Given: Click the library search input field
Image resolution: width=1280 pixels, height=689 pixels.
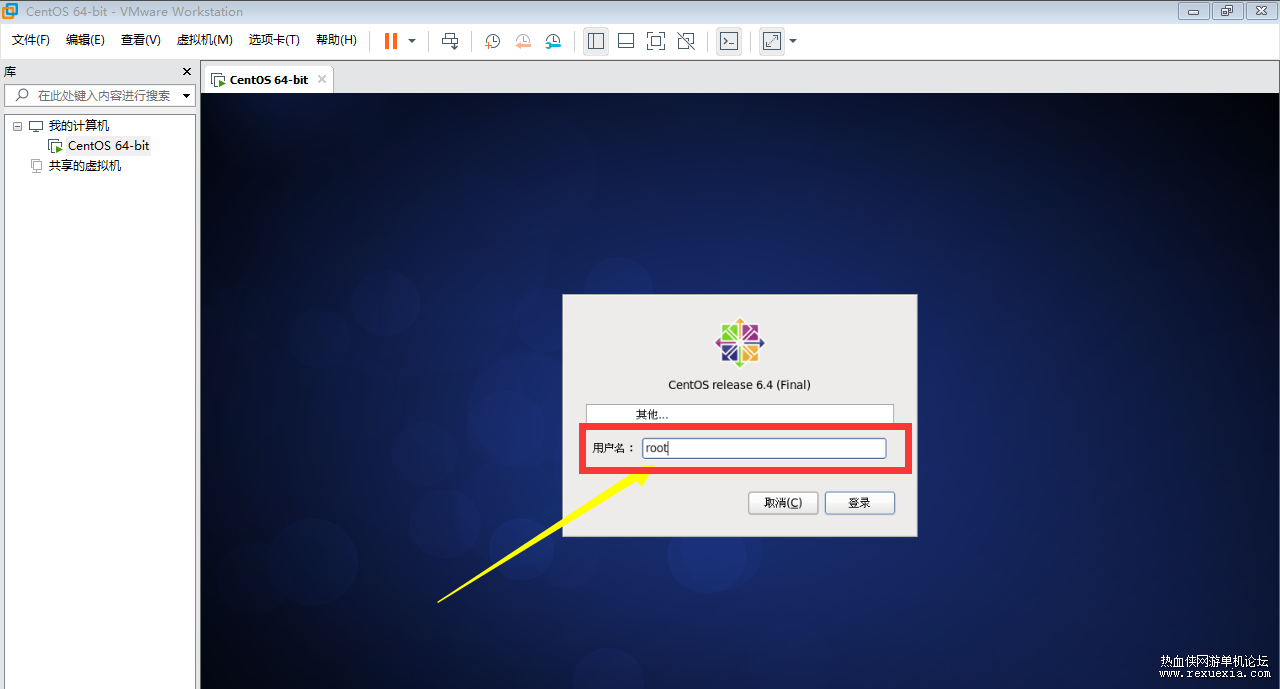Looking at the screenshot, I should (98, 96).
